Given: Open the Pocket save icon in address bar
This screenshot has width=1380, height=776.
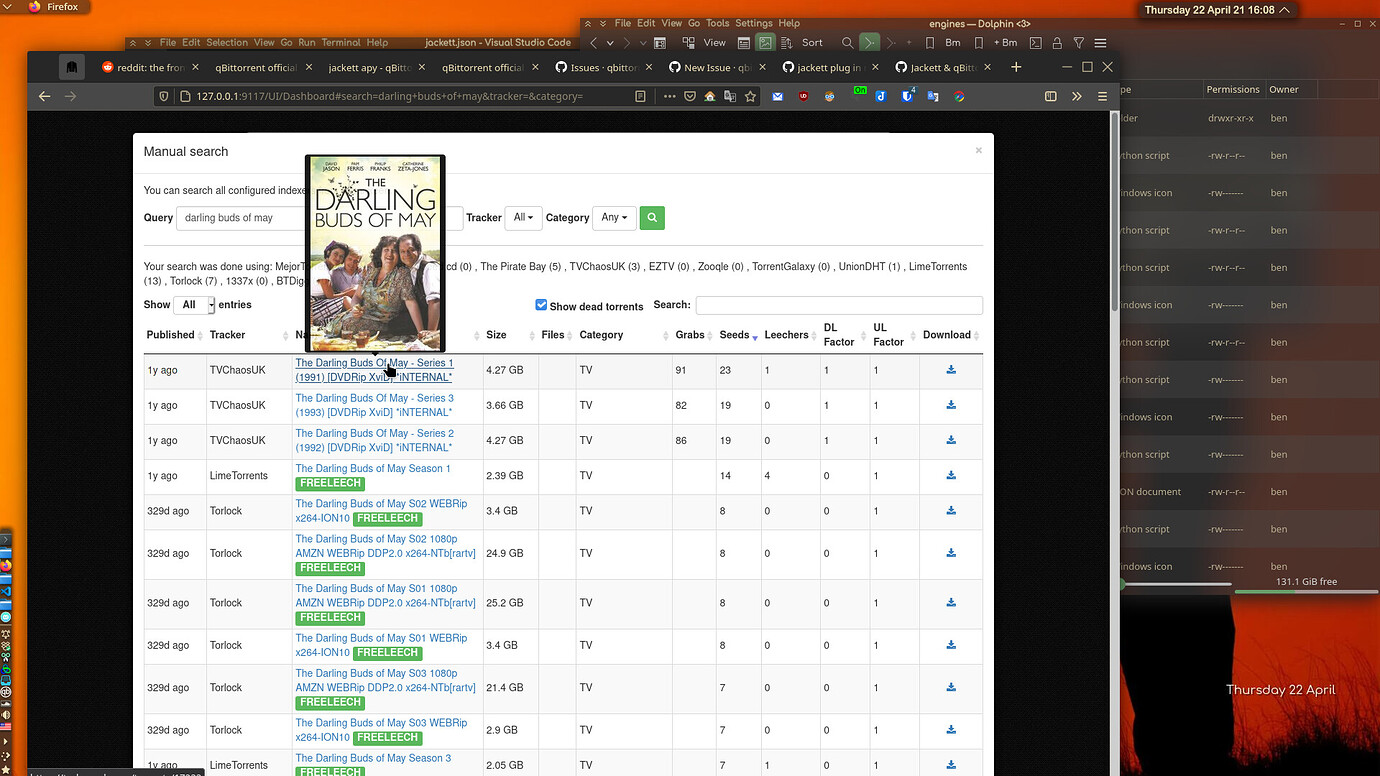Looking at the screenshot, I should [690, 96].
